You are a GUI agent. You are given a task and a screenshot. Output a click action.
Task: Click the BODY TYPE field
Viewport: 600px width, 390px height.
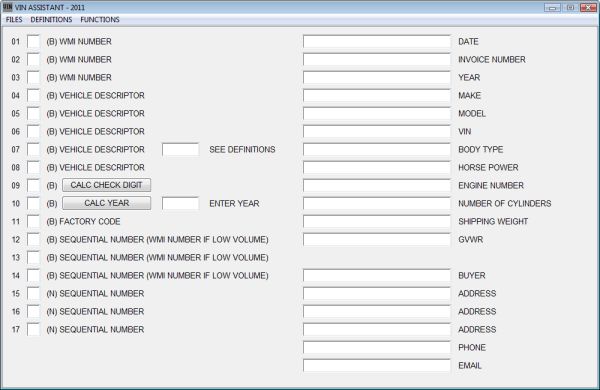(377, 149)
